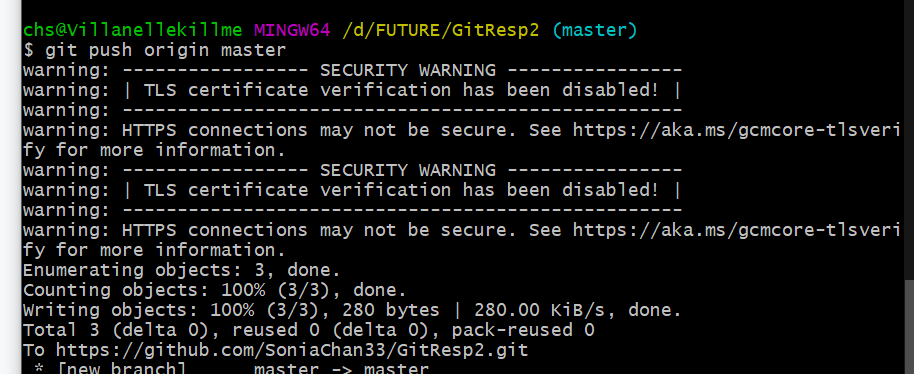
Task: Click the first SECURITY WARNING header line
Action: coord(353,71)
